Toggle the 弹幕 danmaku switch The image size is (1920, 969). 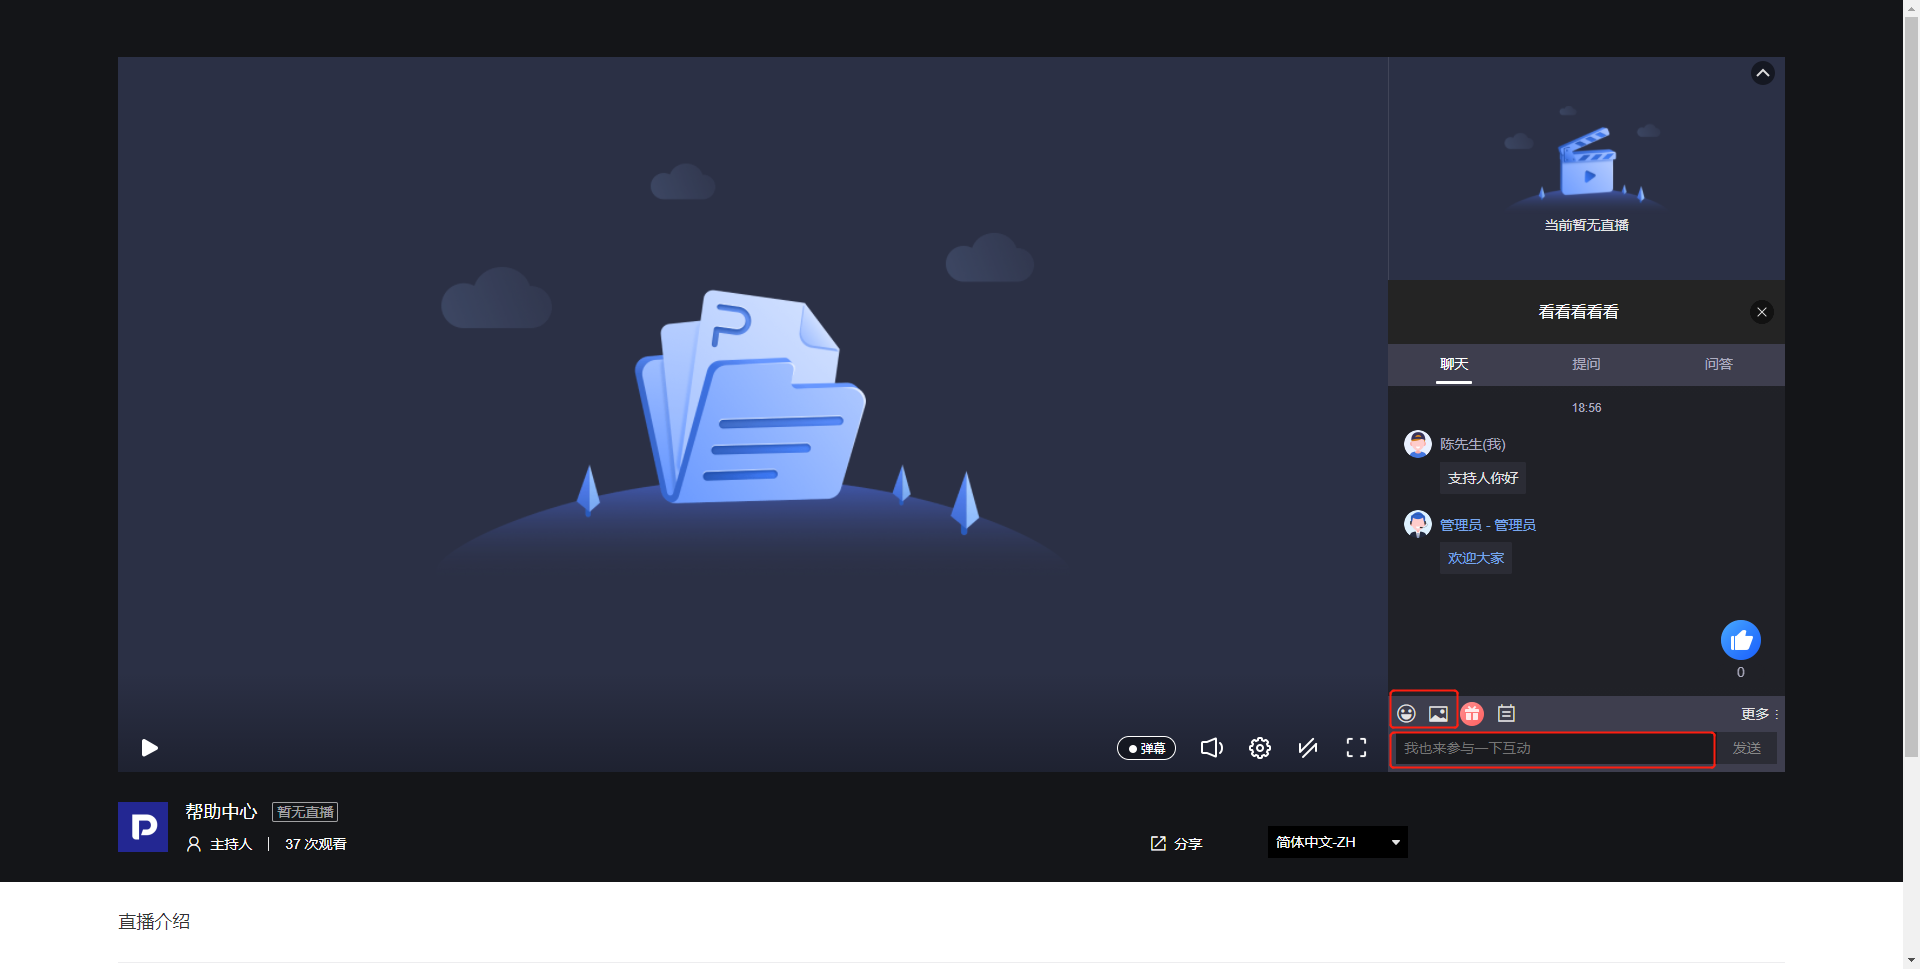point(1146,748)
